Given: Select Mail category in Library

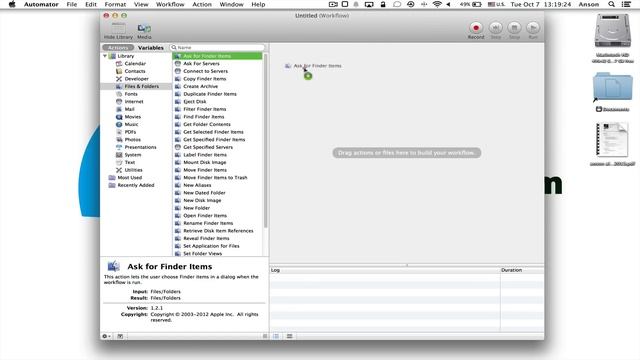Looking at the screenshot, I should tap(129, 109).
